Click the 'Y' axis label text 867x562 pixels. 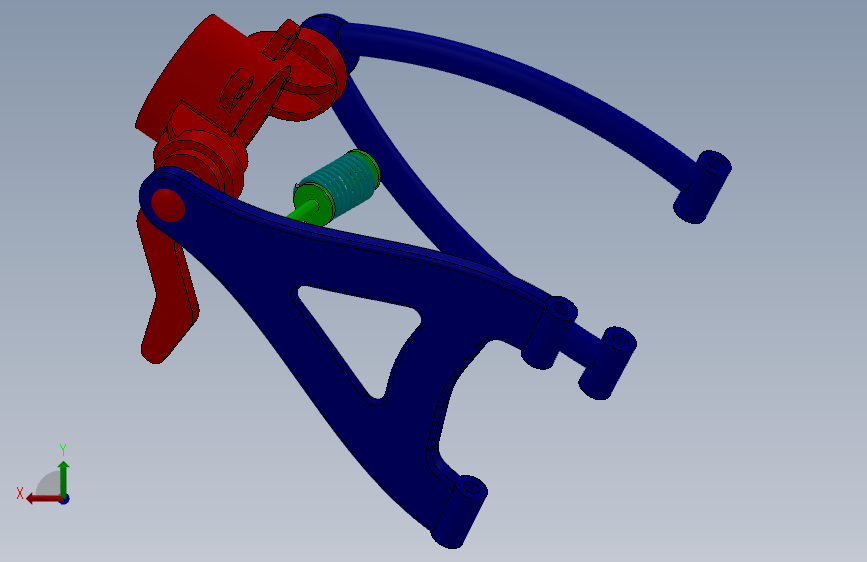[63, 449]
